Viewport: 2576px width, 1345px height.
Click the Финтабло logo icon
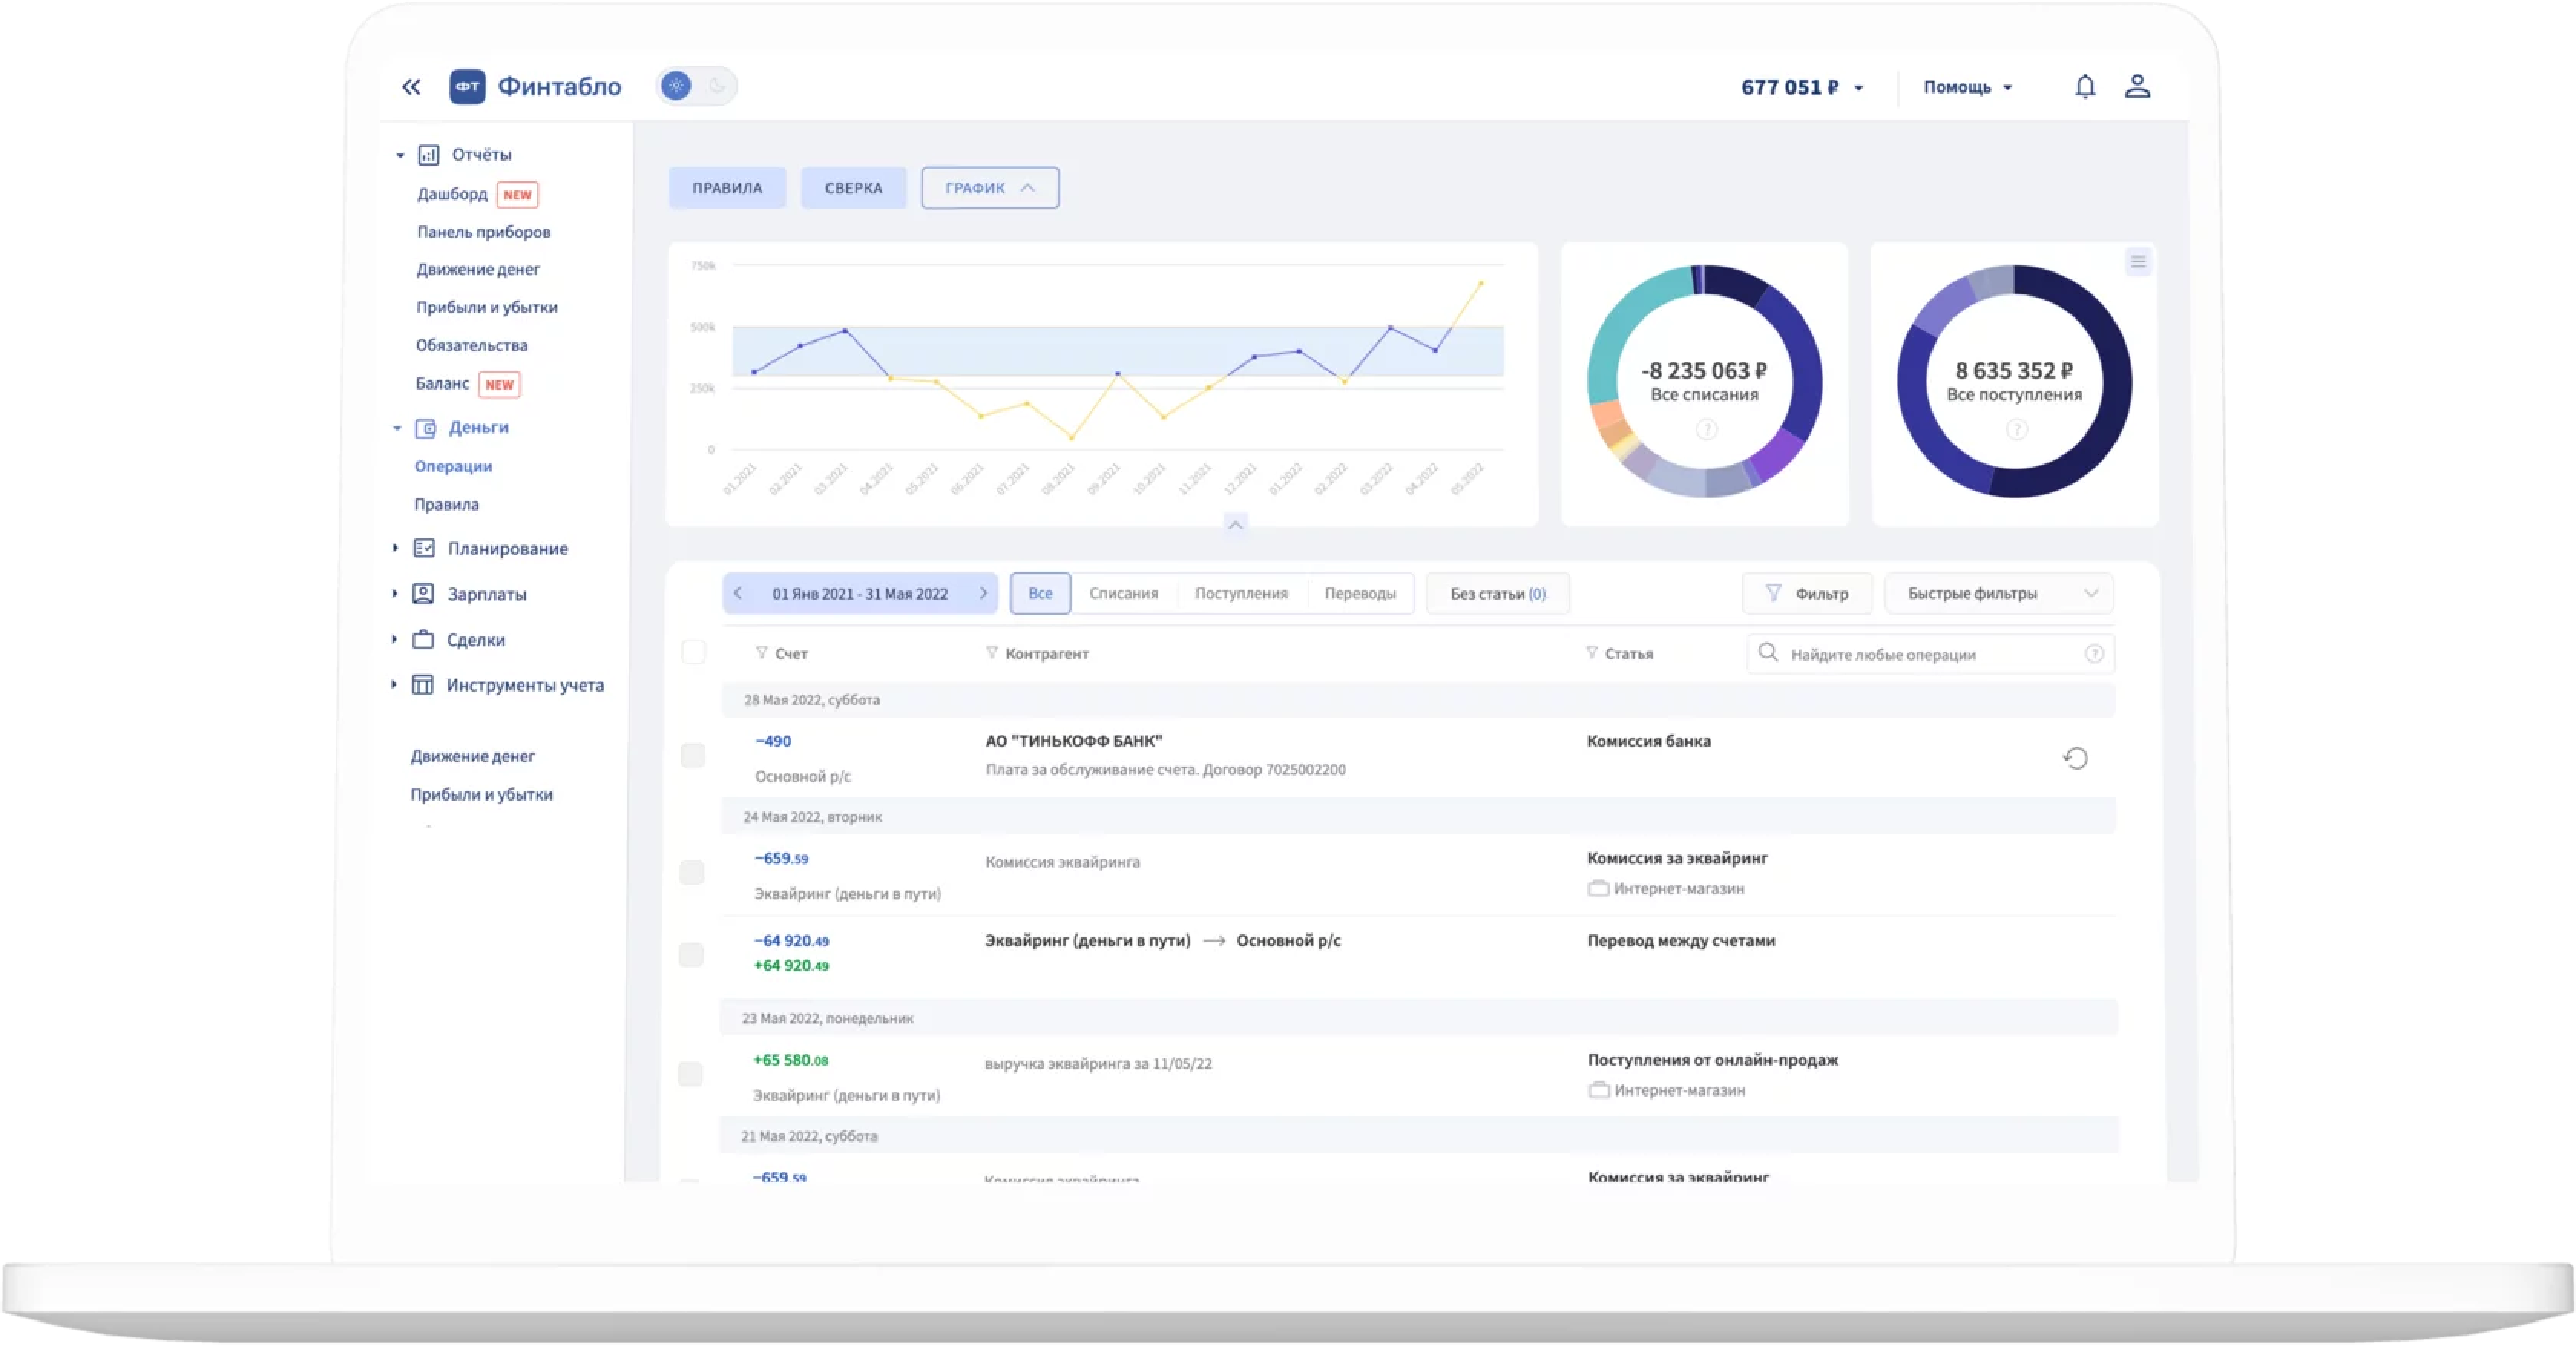tap(467, 87)
